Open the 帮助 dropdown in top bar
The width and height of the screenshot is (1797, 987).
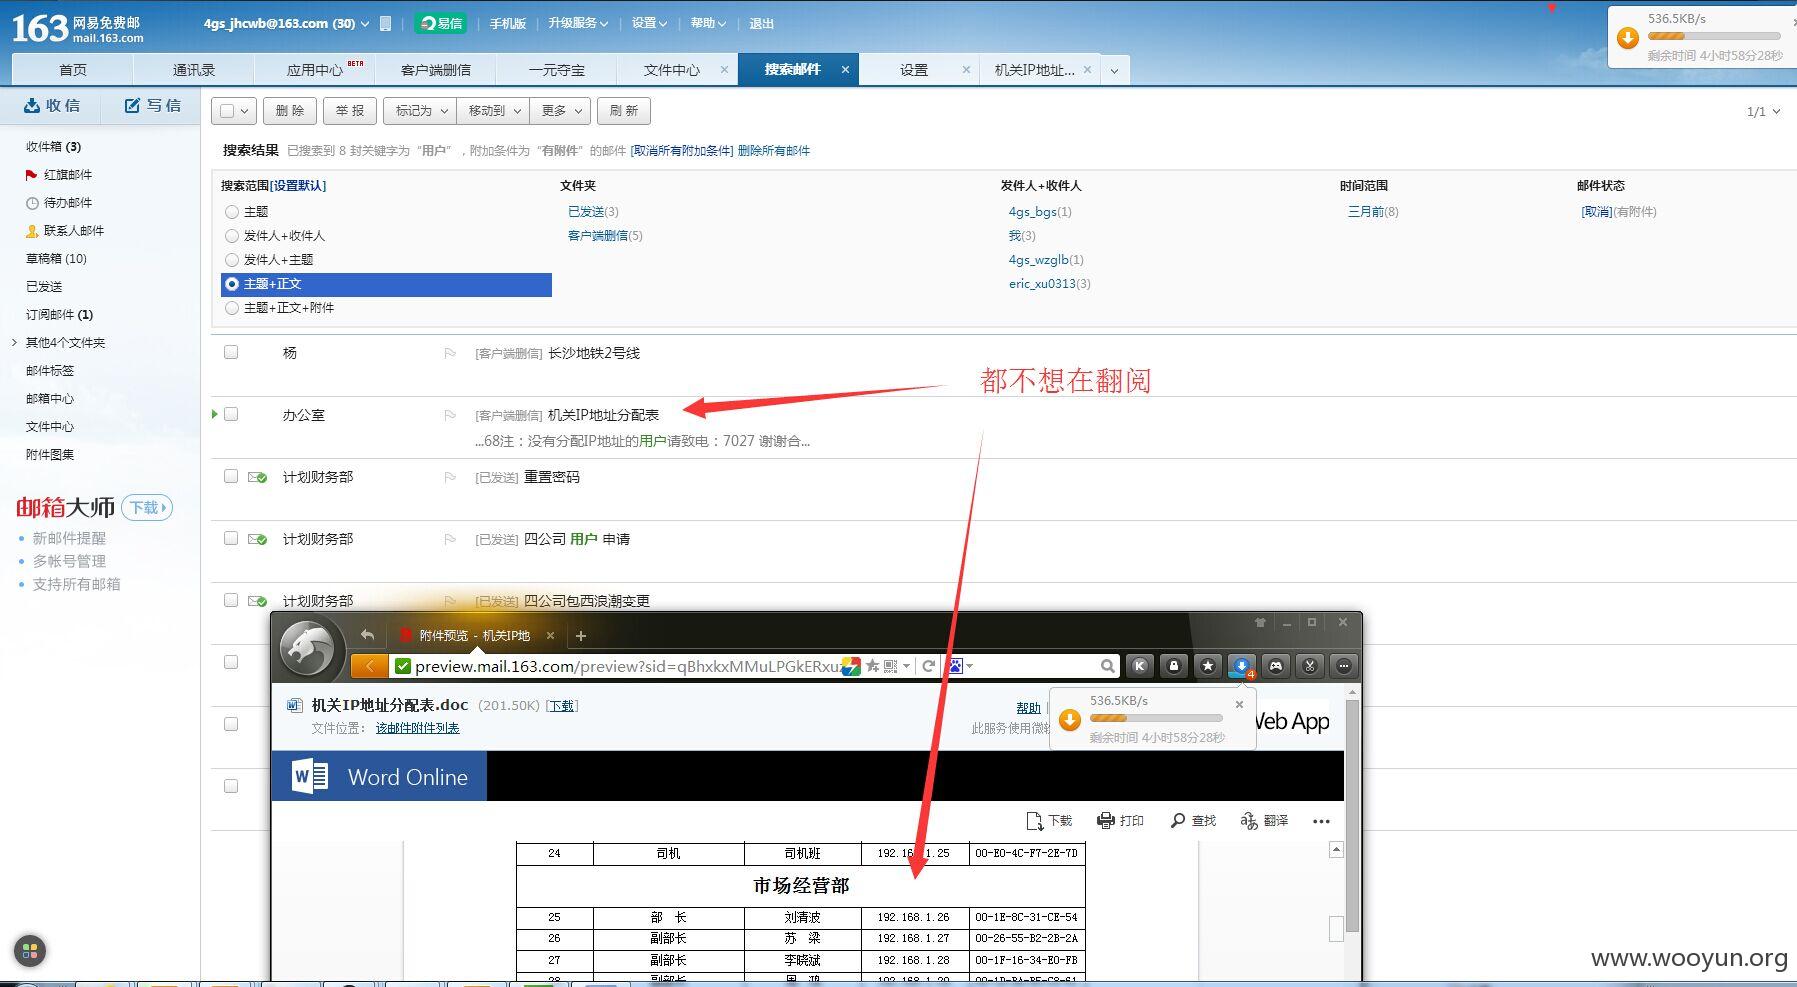point(707,23)
